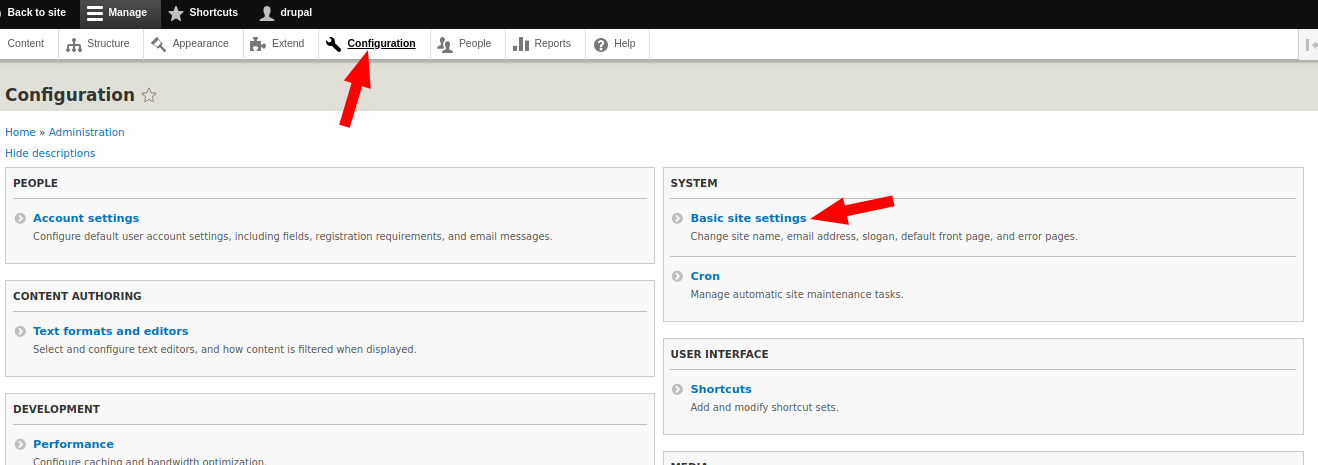Click arrow bullet beside Performance
Viewport: 1318px width, 465px height.
[20, 444]
